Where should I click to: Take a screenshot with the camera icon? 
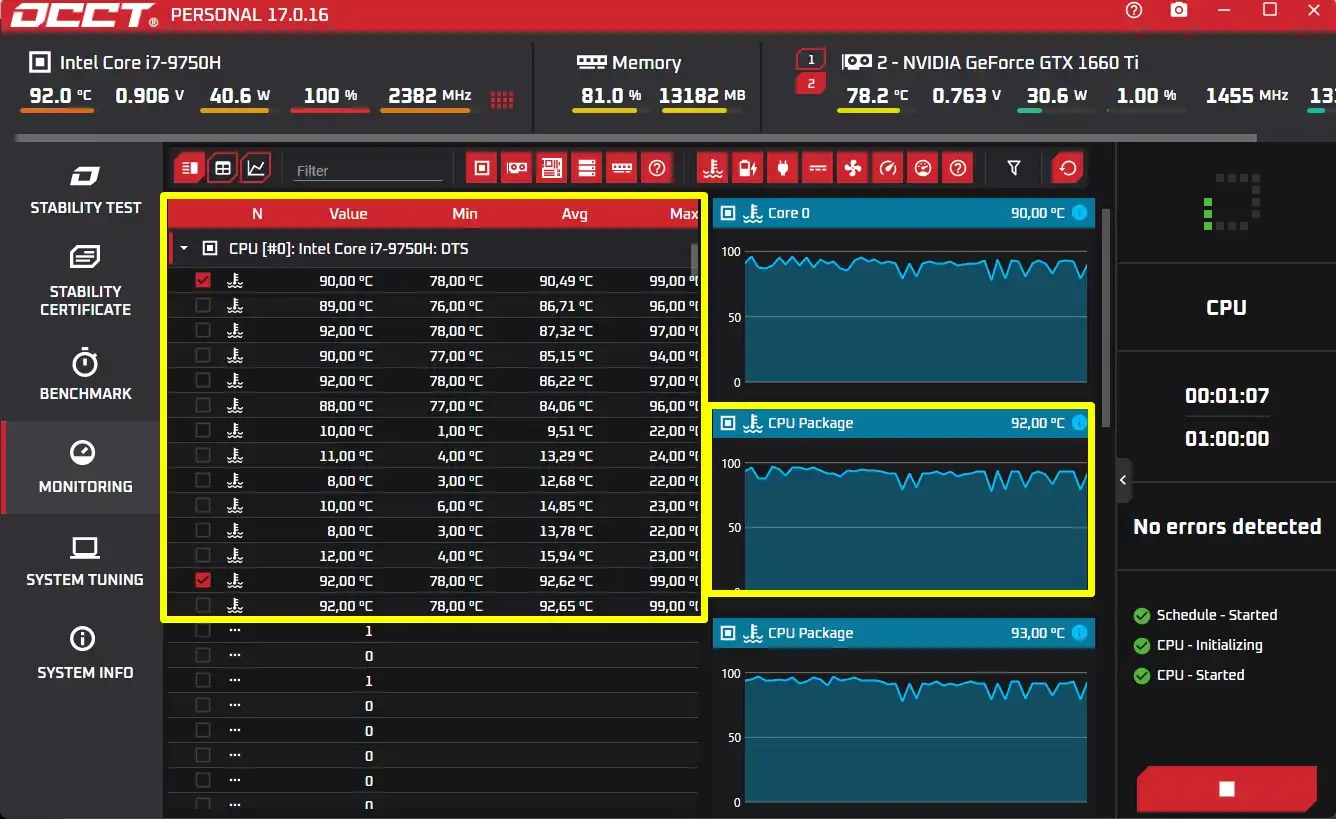pos(1180,10)
